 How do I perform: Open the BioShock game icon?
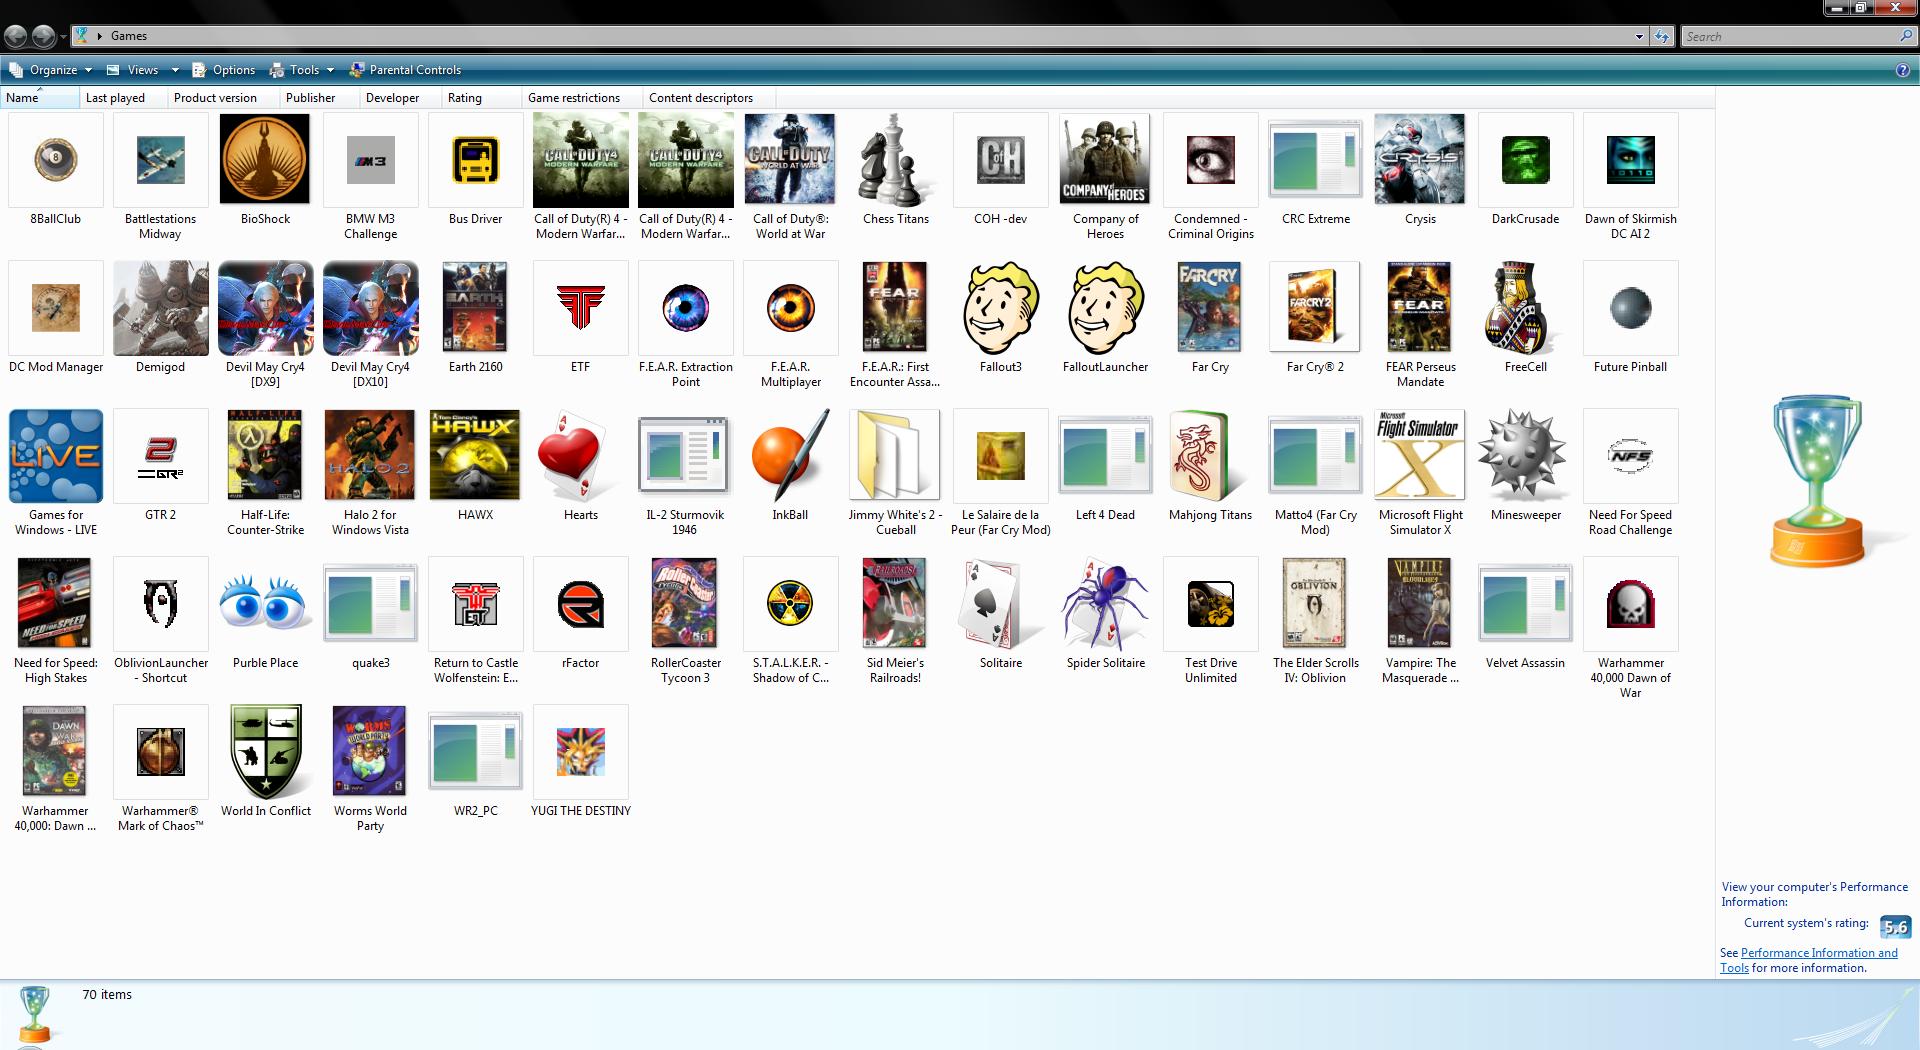pyautogui.click(x=265, y=159)
